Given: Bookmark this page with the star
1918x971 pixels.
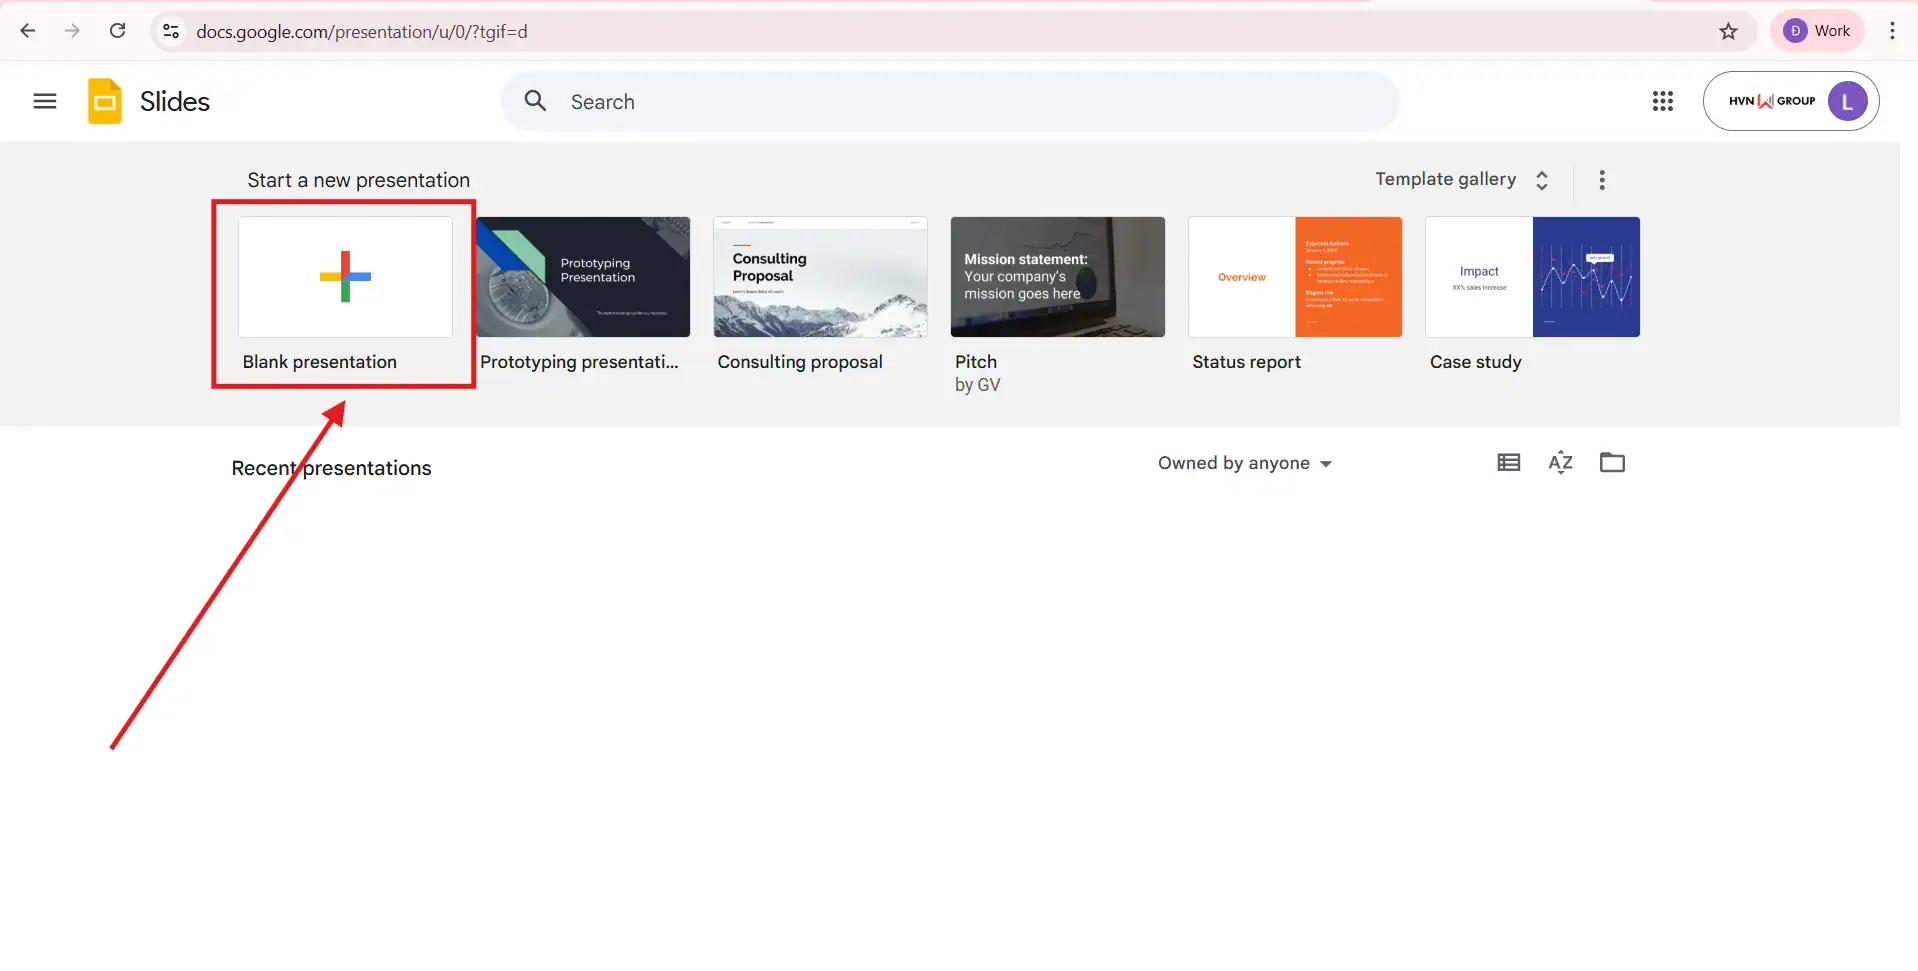Looking at the screenshot, I should [1729, 31].
